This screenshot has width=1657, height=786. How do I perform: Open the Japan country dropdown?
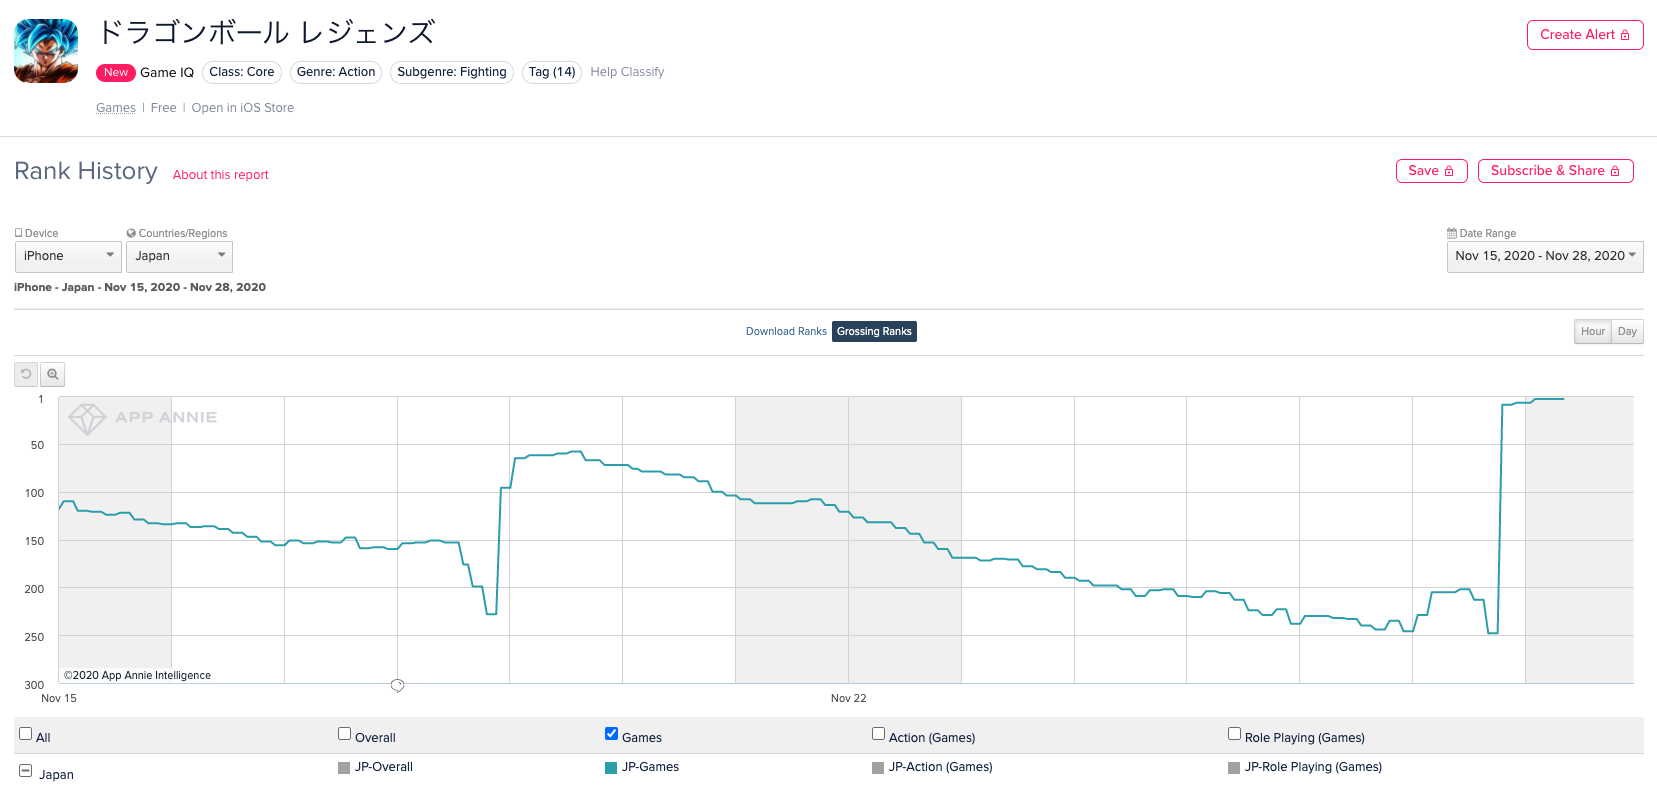(180, 256)
